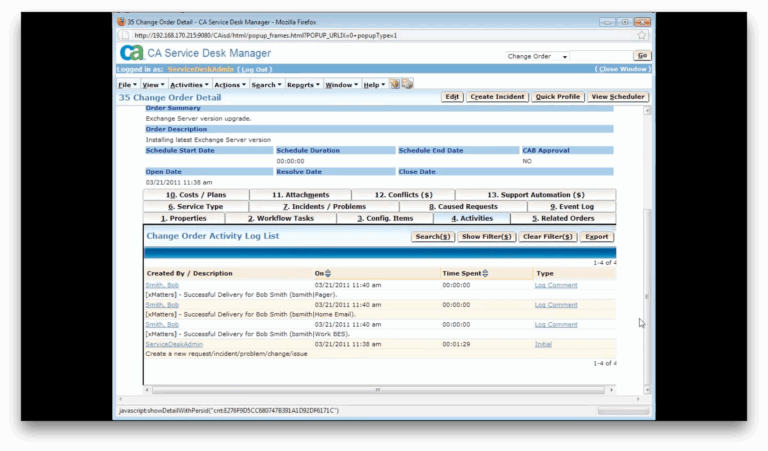Export the activity log list
Viewport: 768px width, 451px height.
[596, 237]
